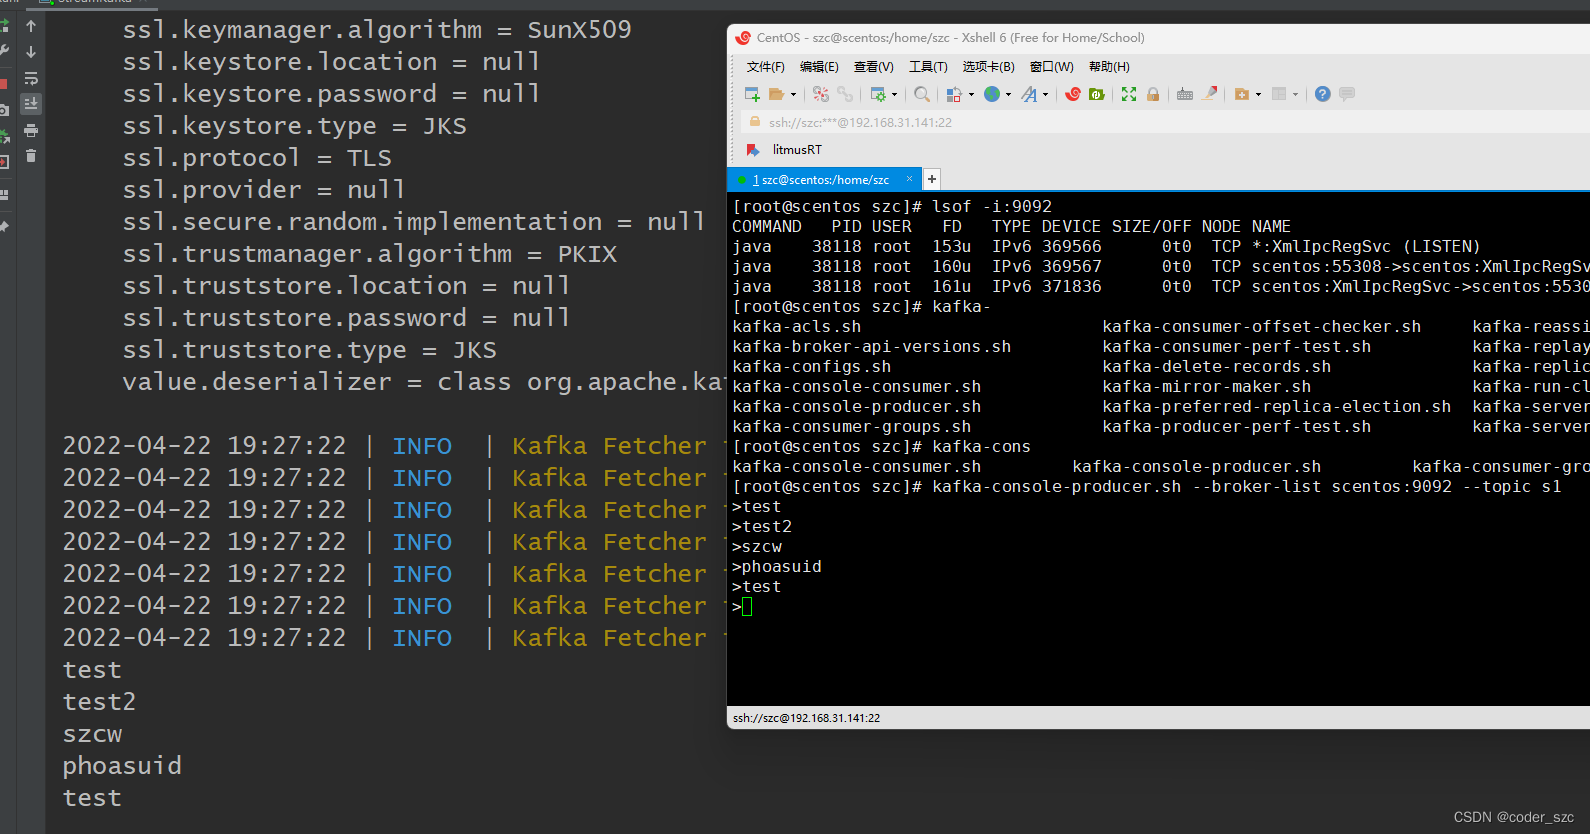
Task: Clear console with the trash icon
Action: point(31,156)
